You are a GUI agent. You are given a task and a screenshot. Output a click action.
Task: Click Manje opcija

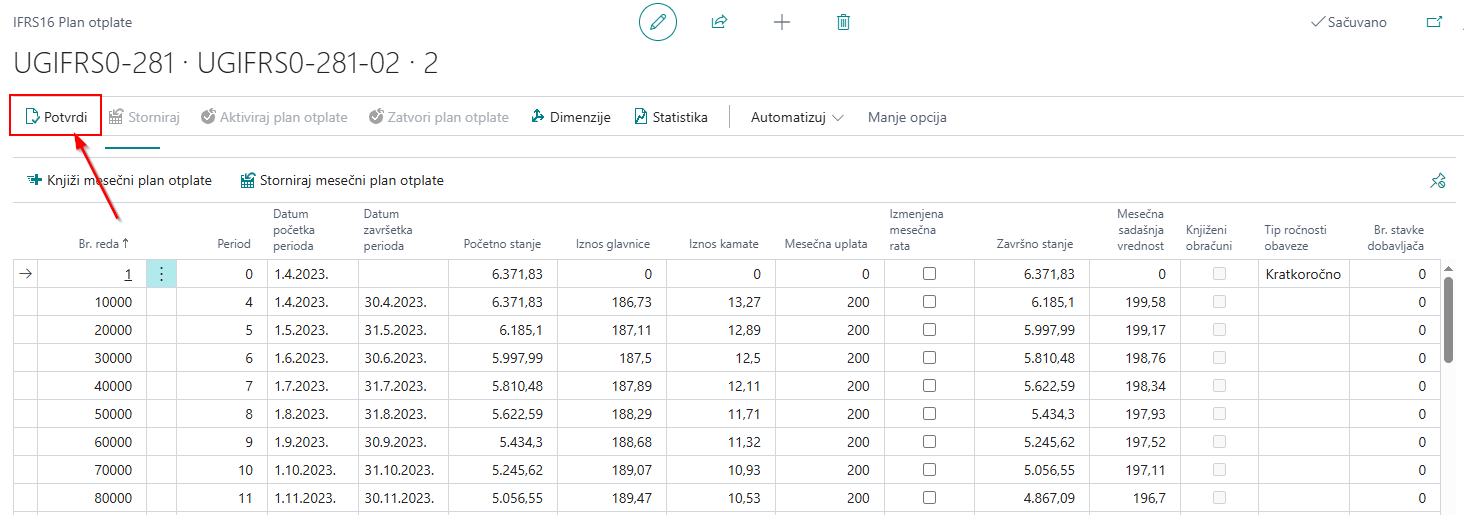[x=907, y=117]
